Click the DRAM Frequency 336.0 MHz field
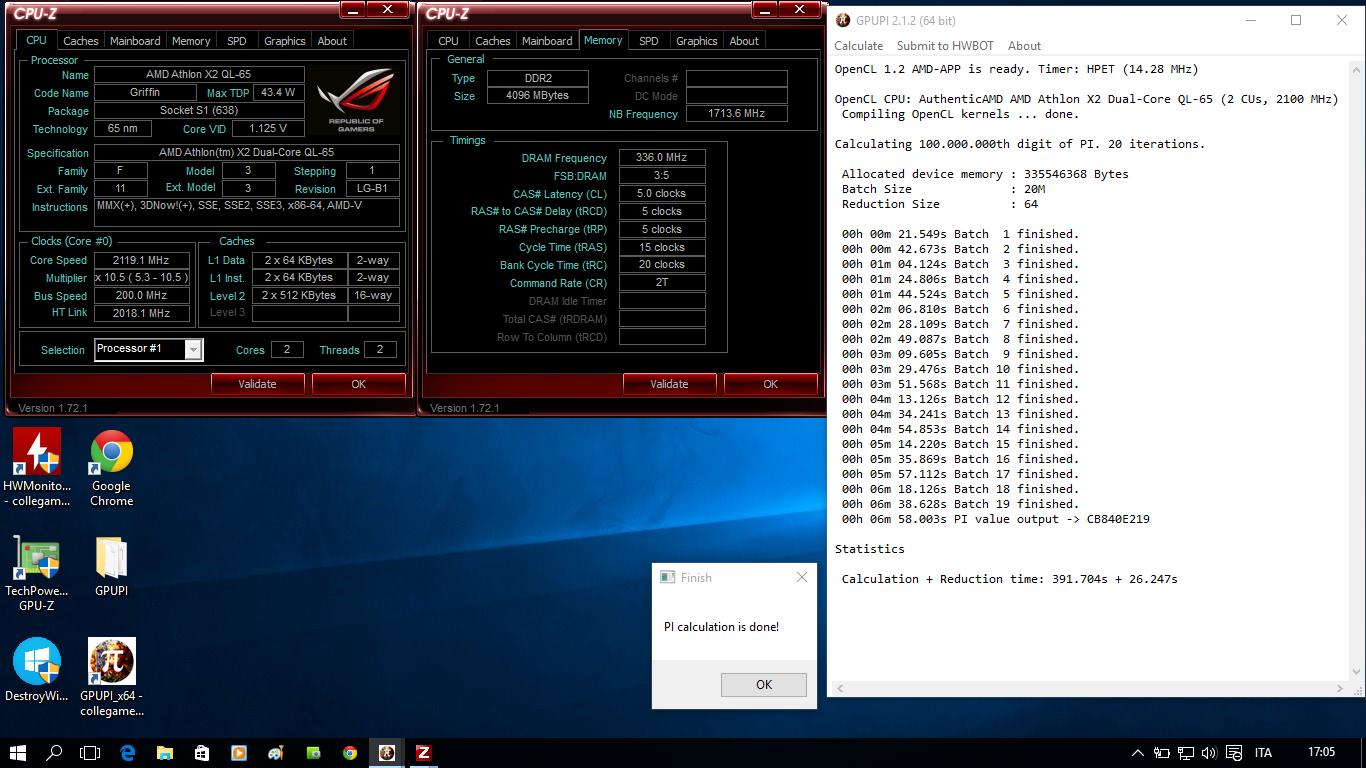Viewport: 1366px width, 768px height. coord(662,158)
